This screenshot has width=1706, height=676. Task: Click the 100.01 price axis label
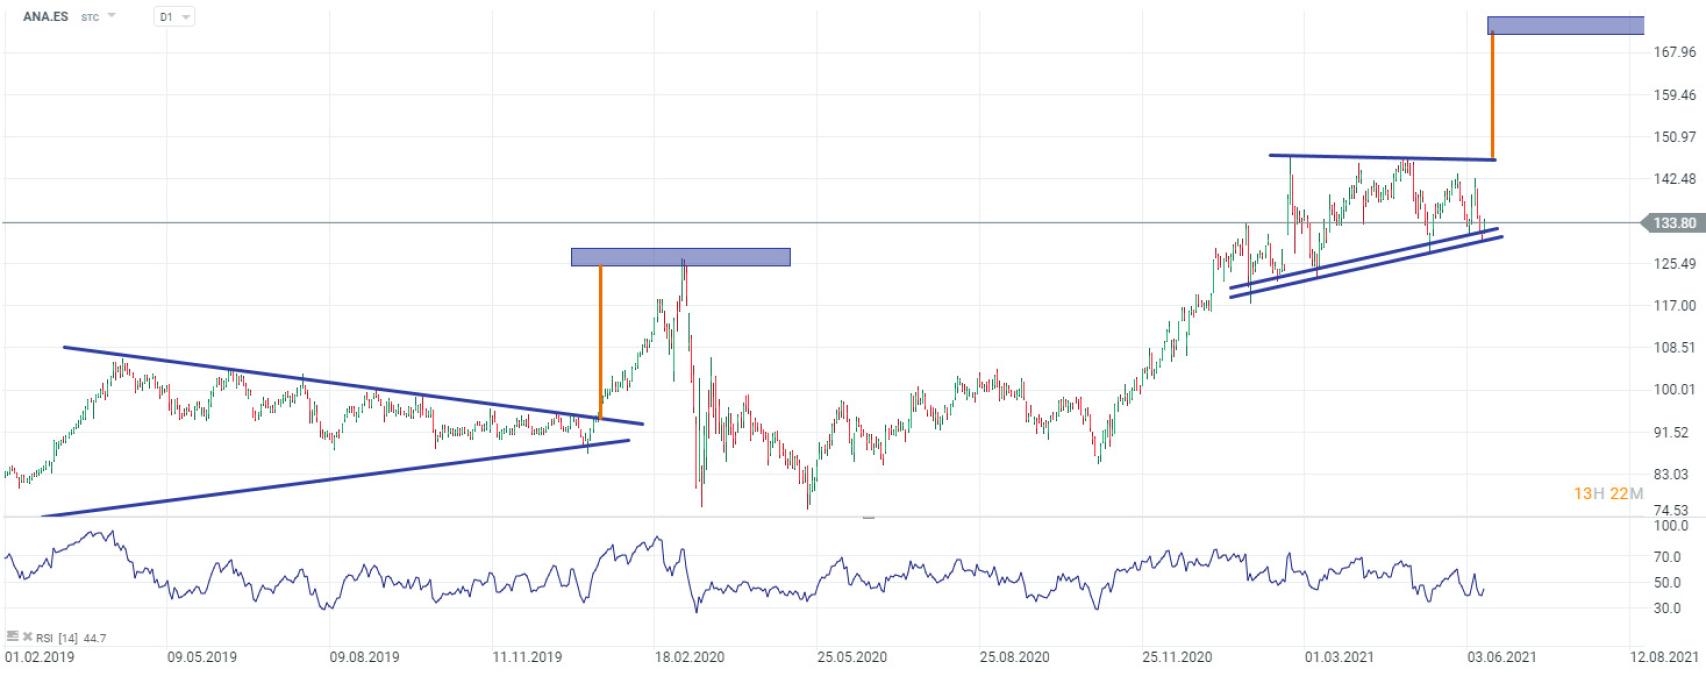pos(1673,390)
